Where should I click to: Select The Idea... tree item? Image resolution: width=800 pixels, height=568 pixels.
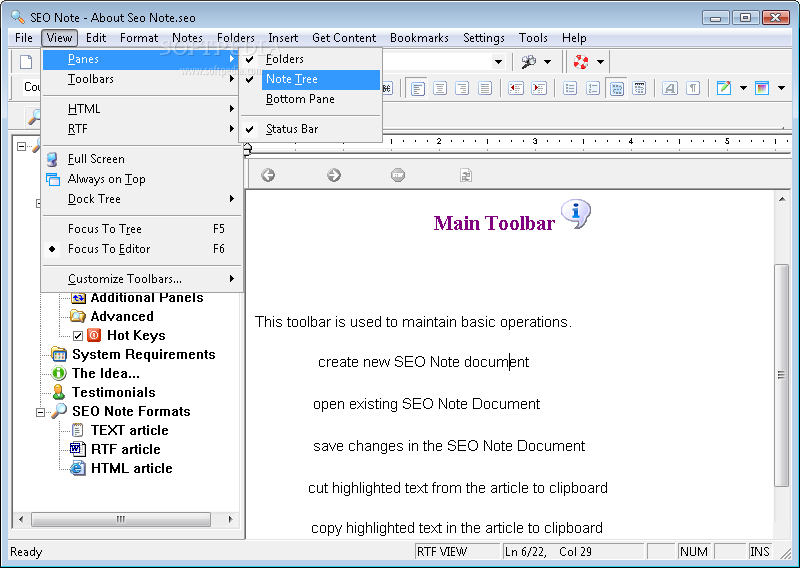click(x=106, y=374)
